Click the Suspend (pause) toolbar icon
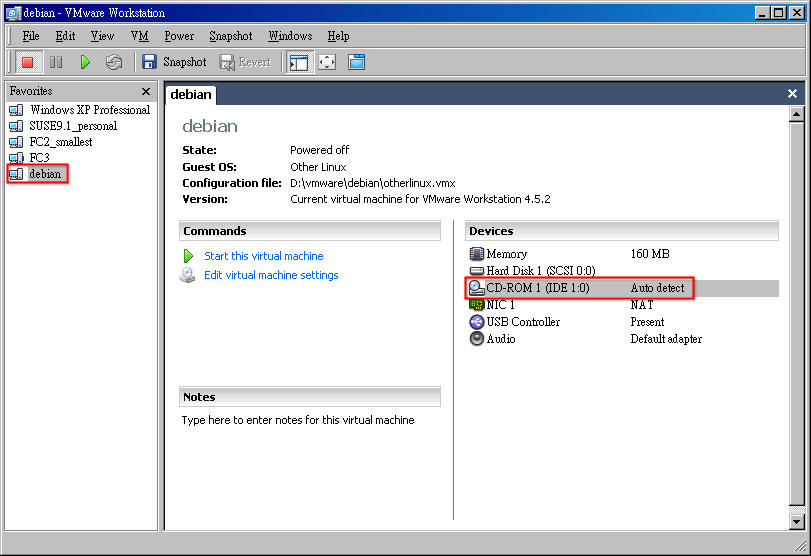Screen dimensions: 811x556 coord(56,62)
